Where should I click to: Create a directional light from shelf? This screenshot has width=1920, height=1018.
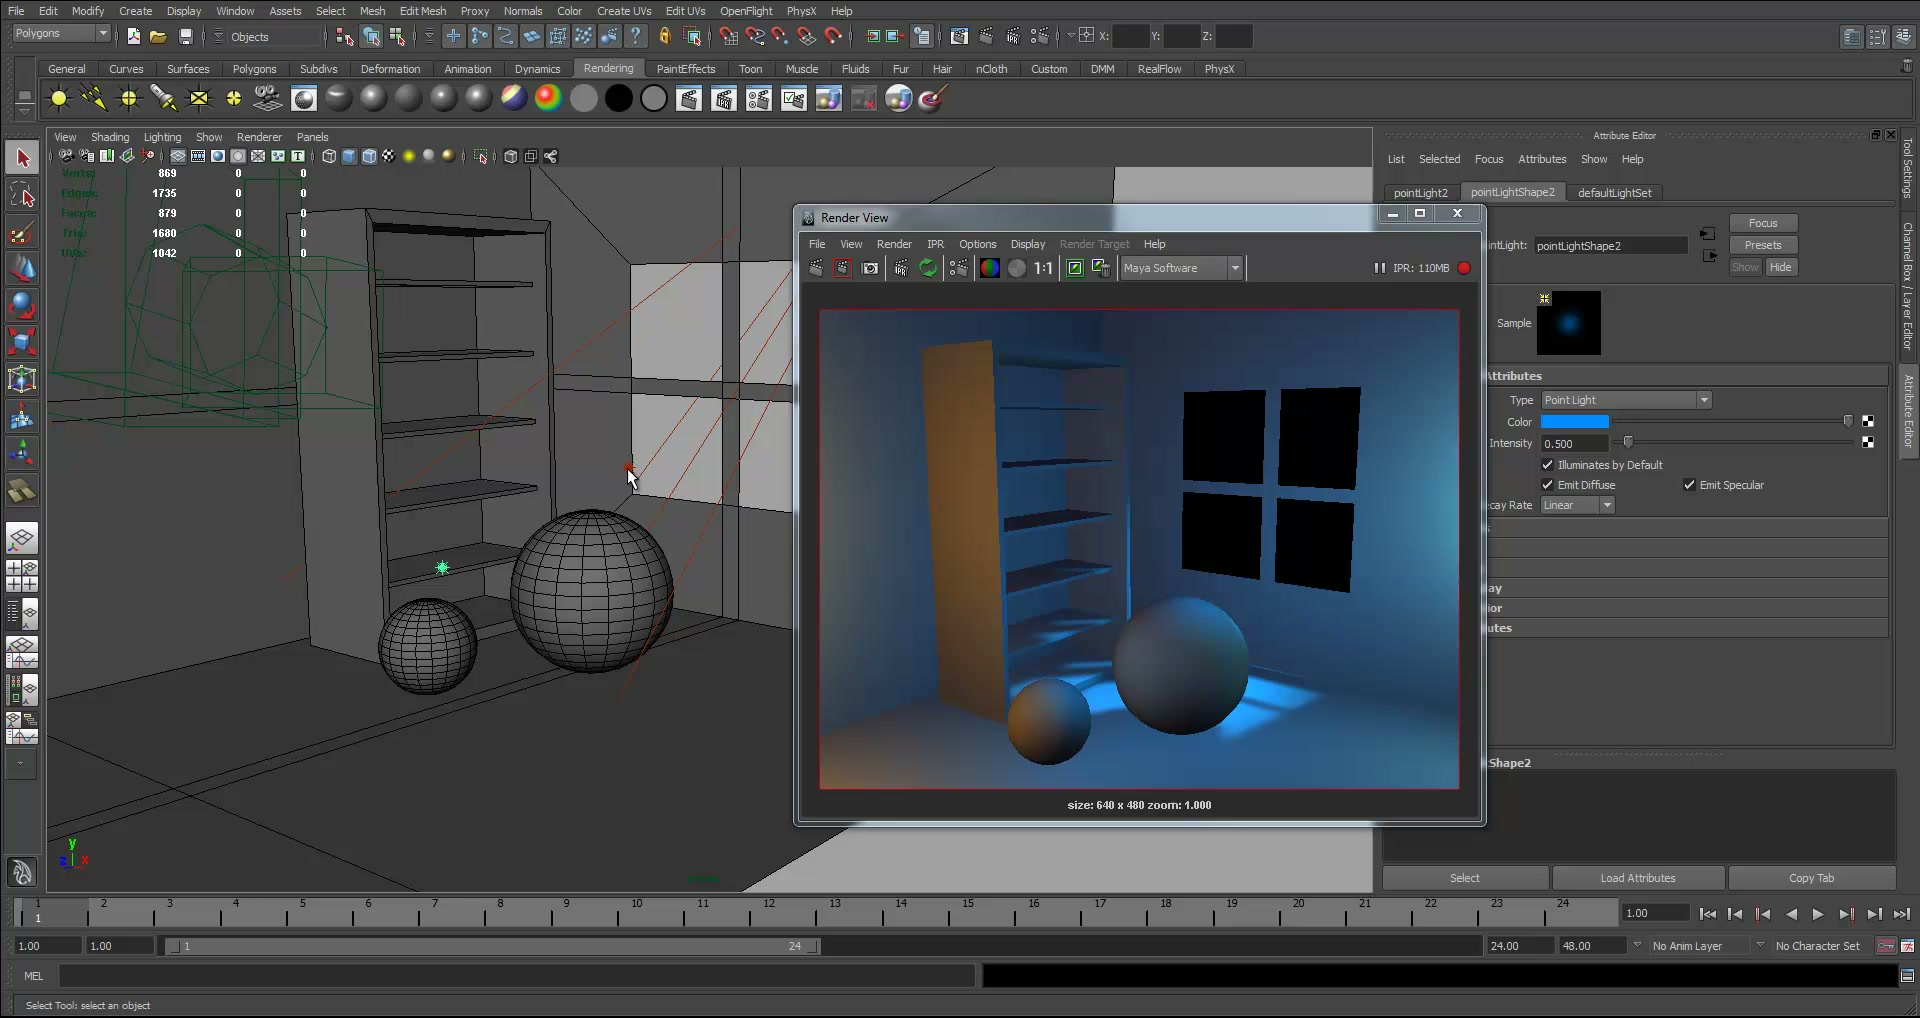(94, 98)
